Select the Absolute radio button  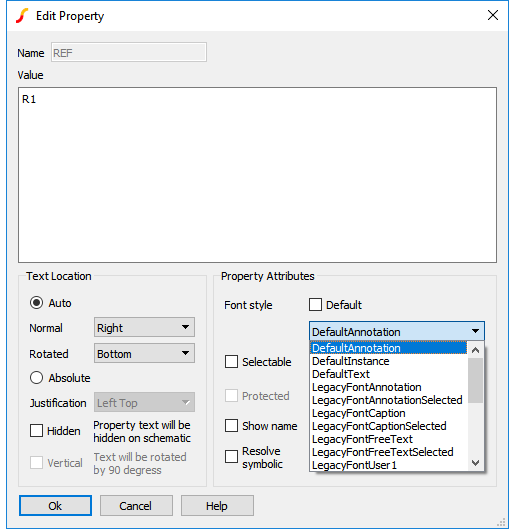[36, 378]
